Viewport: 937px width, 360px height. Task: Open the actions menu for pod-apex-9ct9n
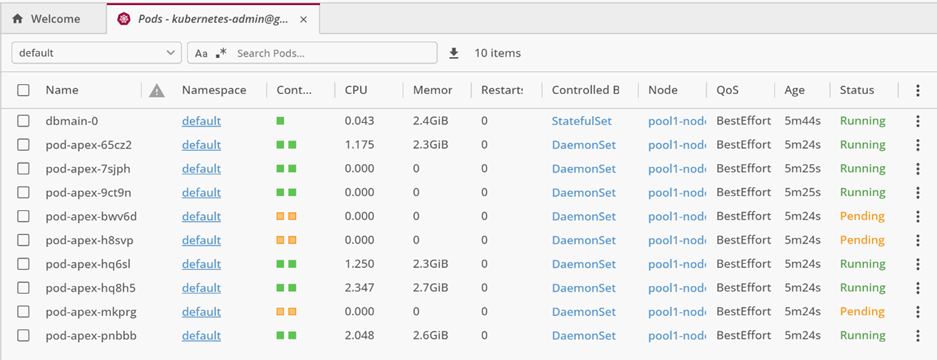pos(918,193)
